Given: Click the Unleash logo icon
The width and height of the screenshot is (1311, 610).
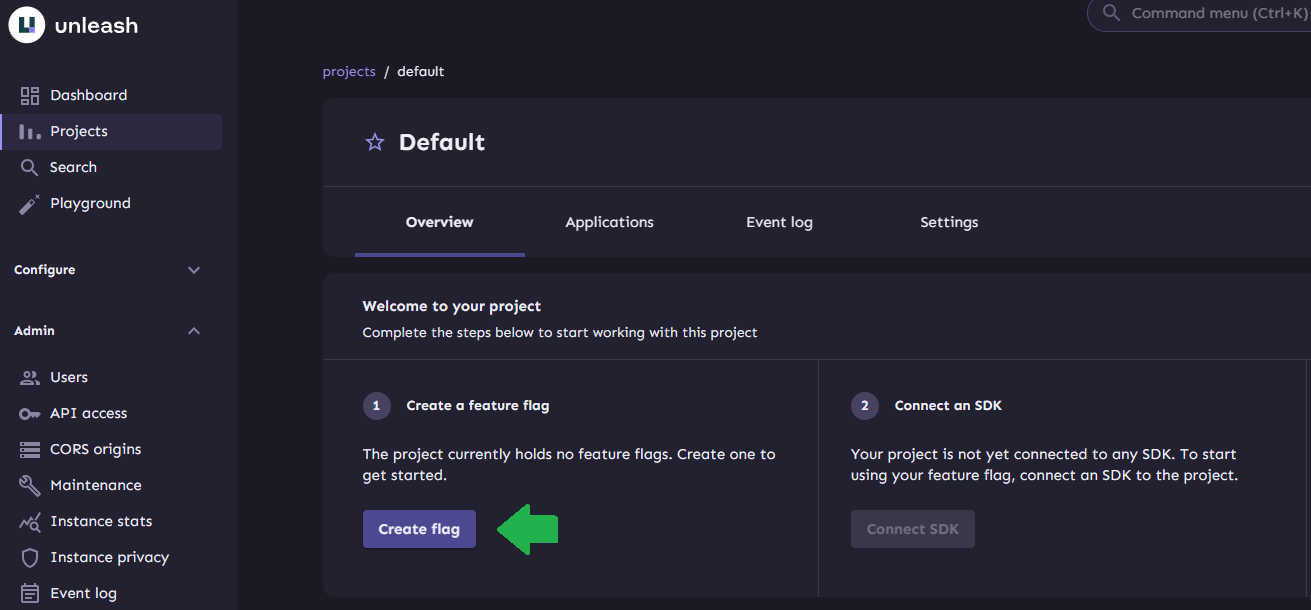Looking at the screenshot, I should 27,26.
